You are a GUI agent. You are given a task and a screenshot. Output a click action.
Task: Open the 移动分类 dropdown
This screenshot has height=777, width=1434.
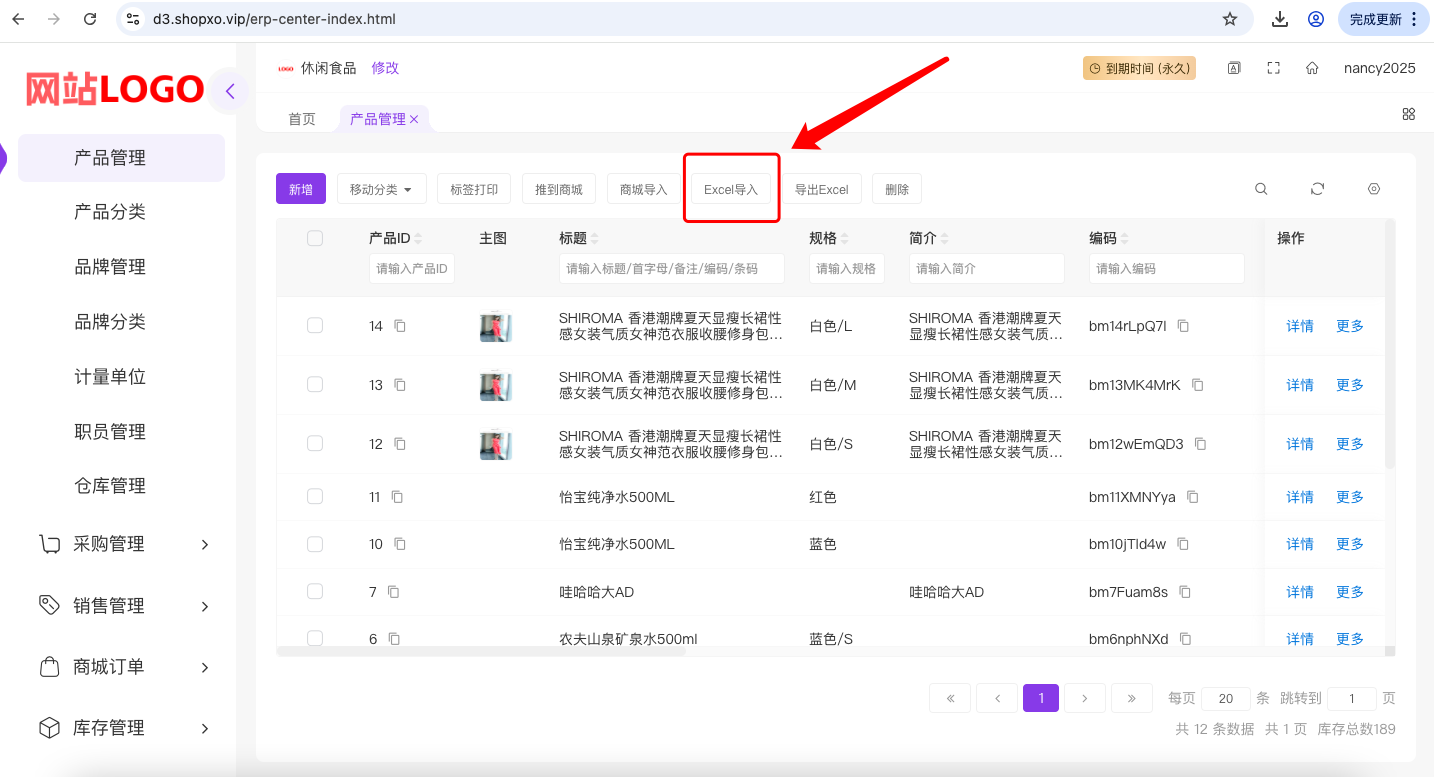click(382, 189)
